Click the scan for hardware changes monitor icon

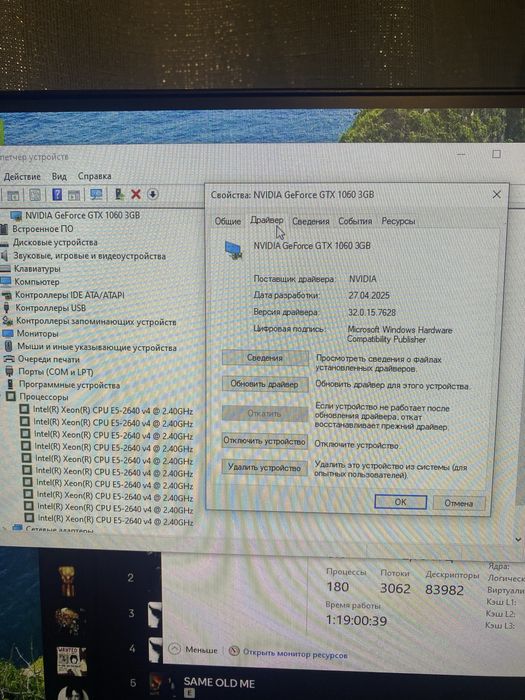pos(96,194)
